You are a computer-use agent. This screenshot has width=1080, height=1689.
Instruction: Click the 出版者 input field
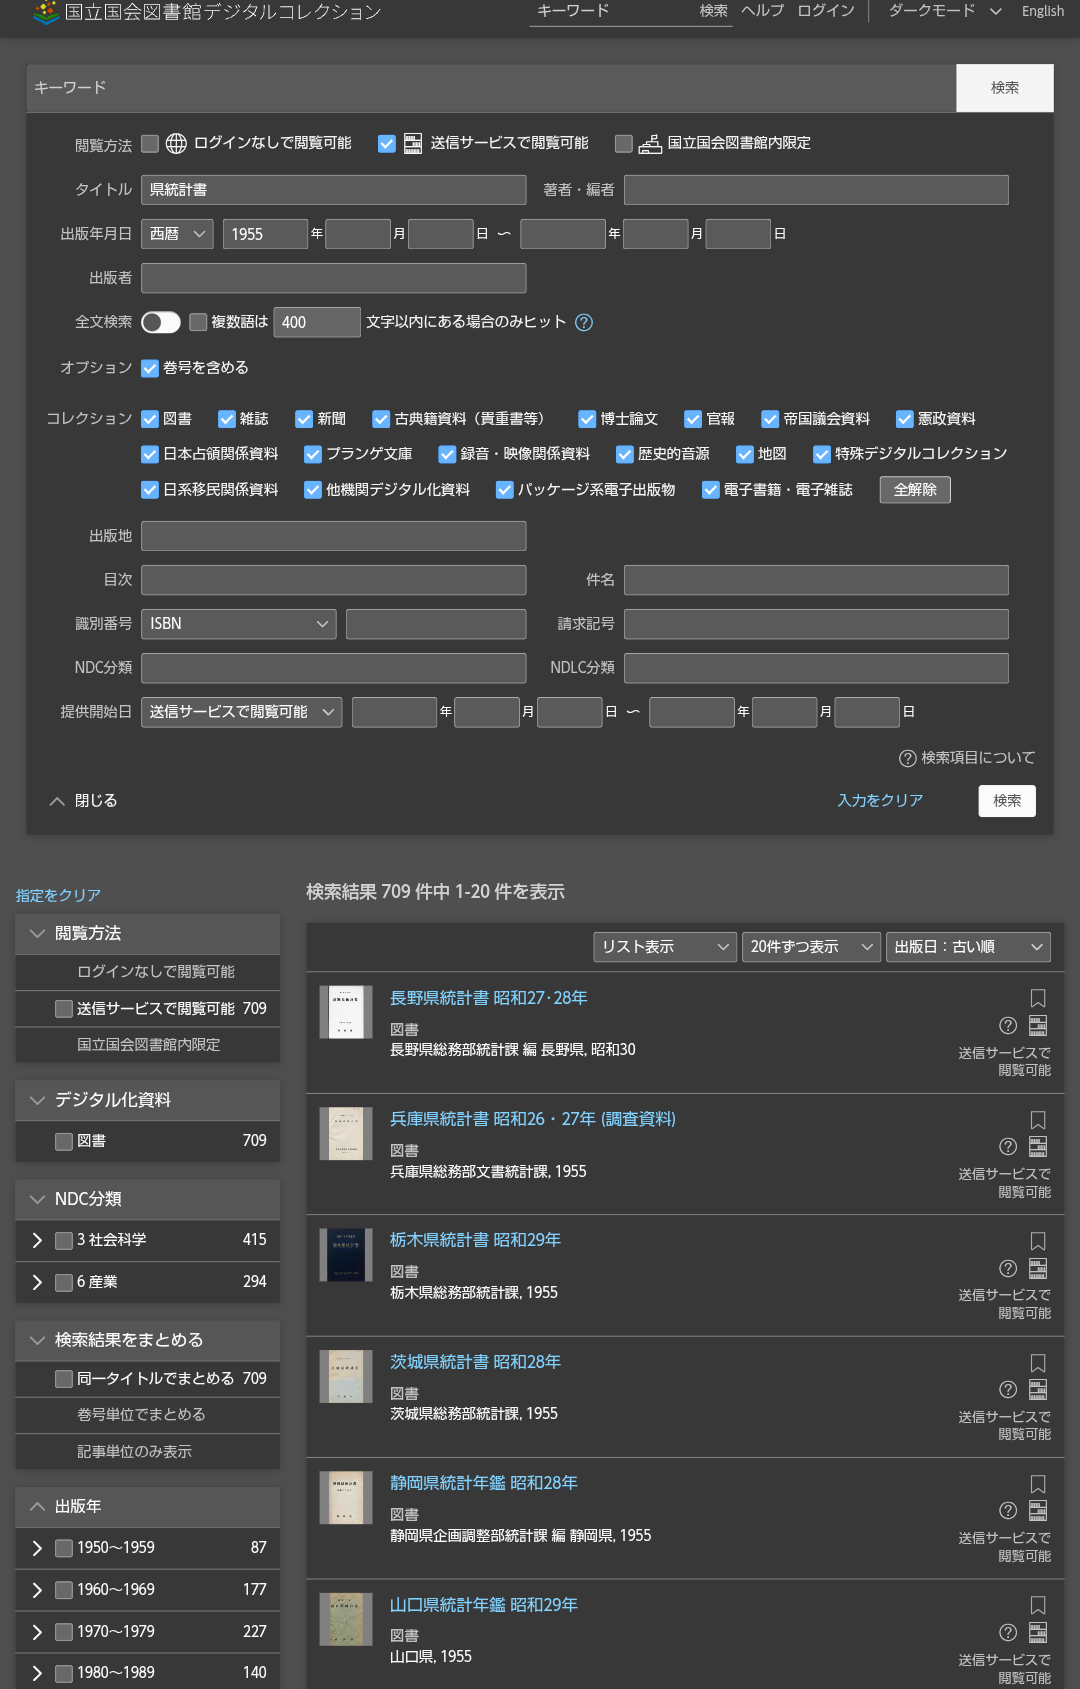pos(334,278)
